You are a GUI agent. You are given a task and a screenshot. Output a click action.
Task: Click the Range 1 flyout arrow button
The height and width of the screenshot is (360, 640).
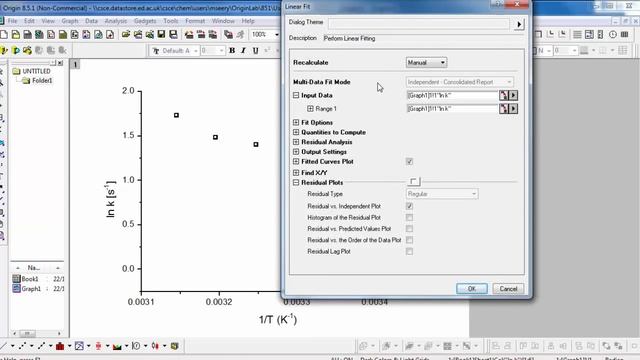tap(513, 109)
